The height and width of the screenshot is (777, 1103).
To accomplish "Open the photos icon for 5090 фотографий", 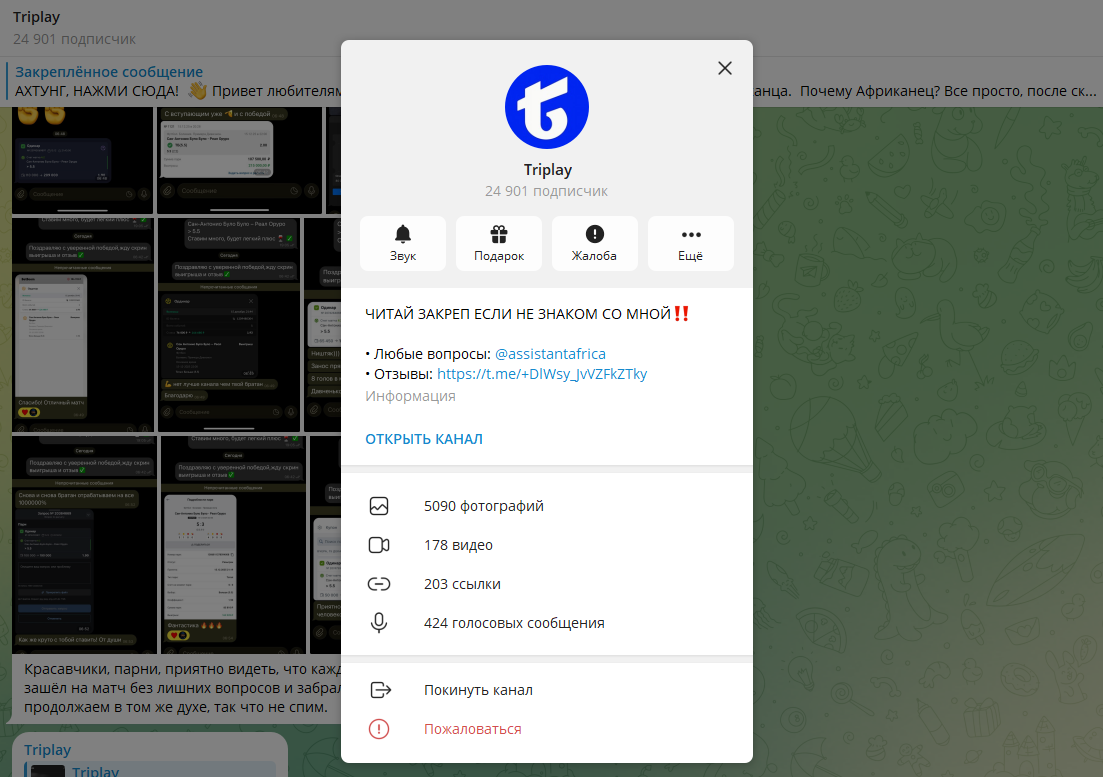I will click(x=379, y=506).
